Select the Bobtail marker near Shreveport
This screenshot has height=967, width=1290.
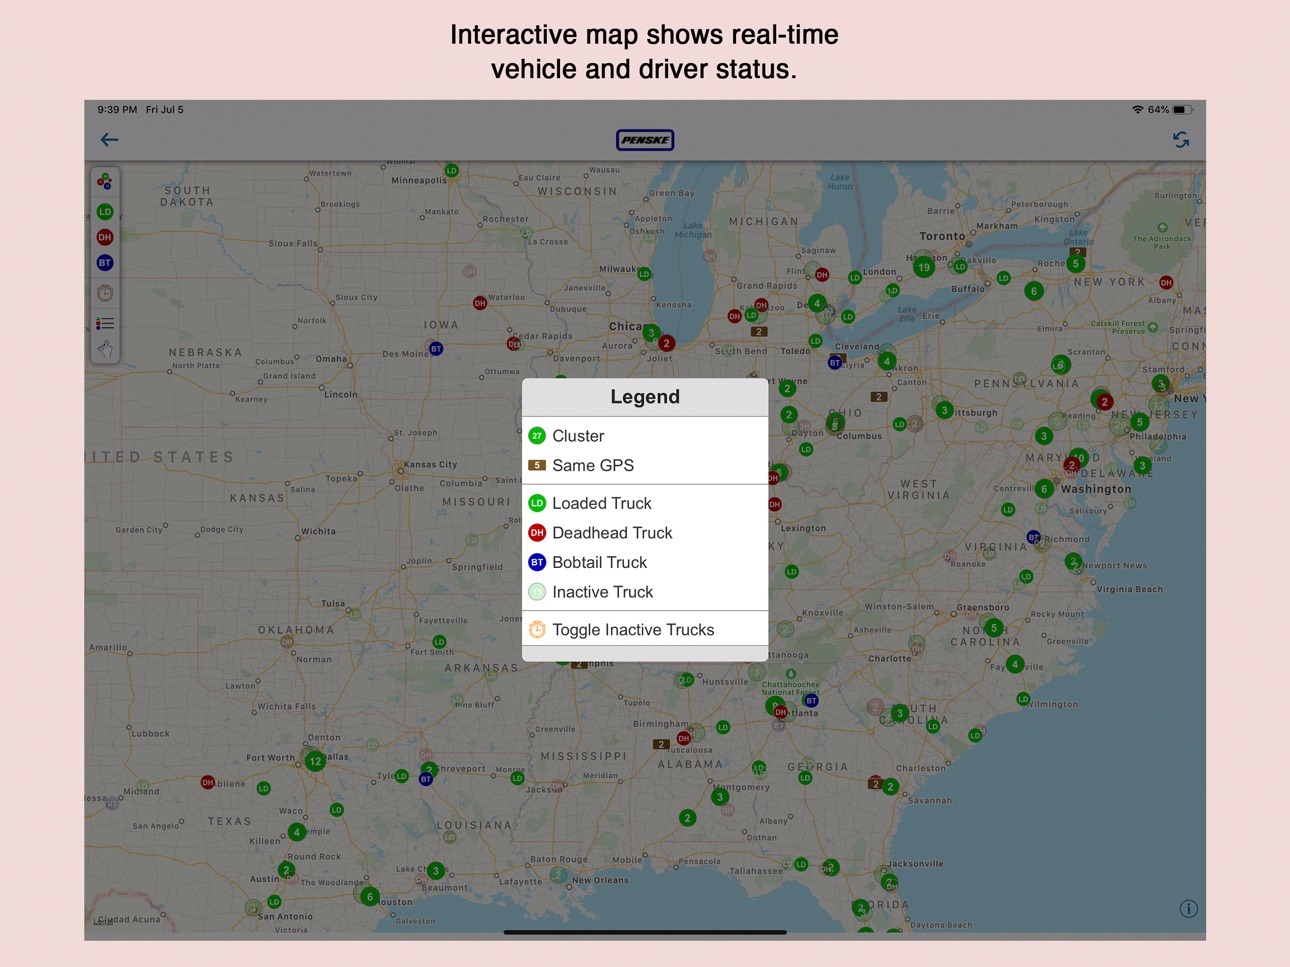426,779
